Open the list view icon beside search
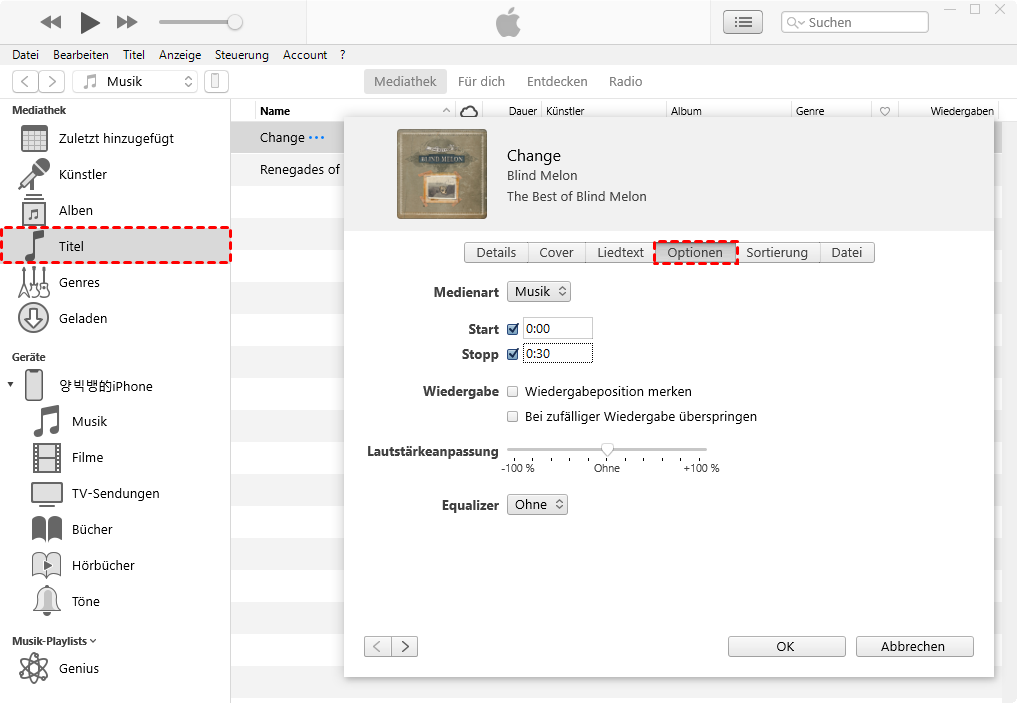Image resolution: width=1017 pixels, height=703 pixels. 742,22
